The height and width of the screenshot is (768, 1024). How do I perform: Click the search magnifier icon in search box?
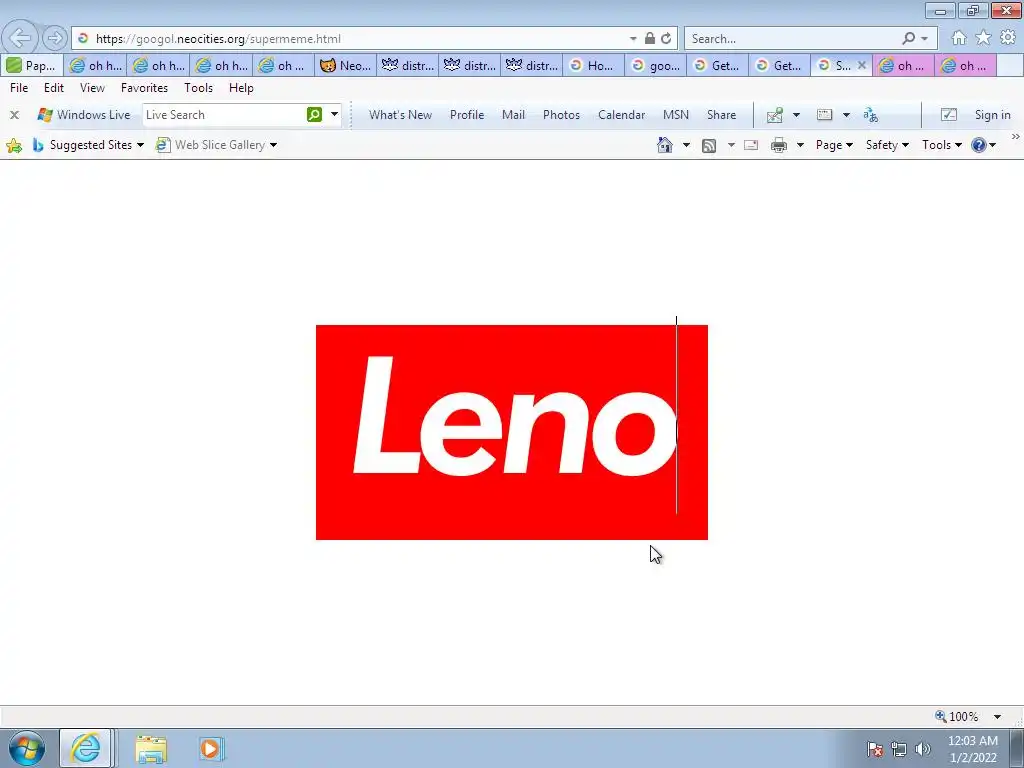[908, 39]
